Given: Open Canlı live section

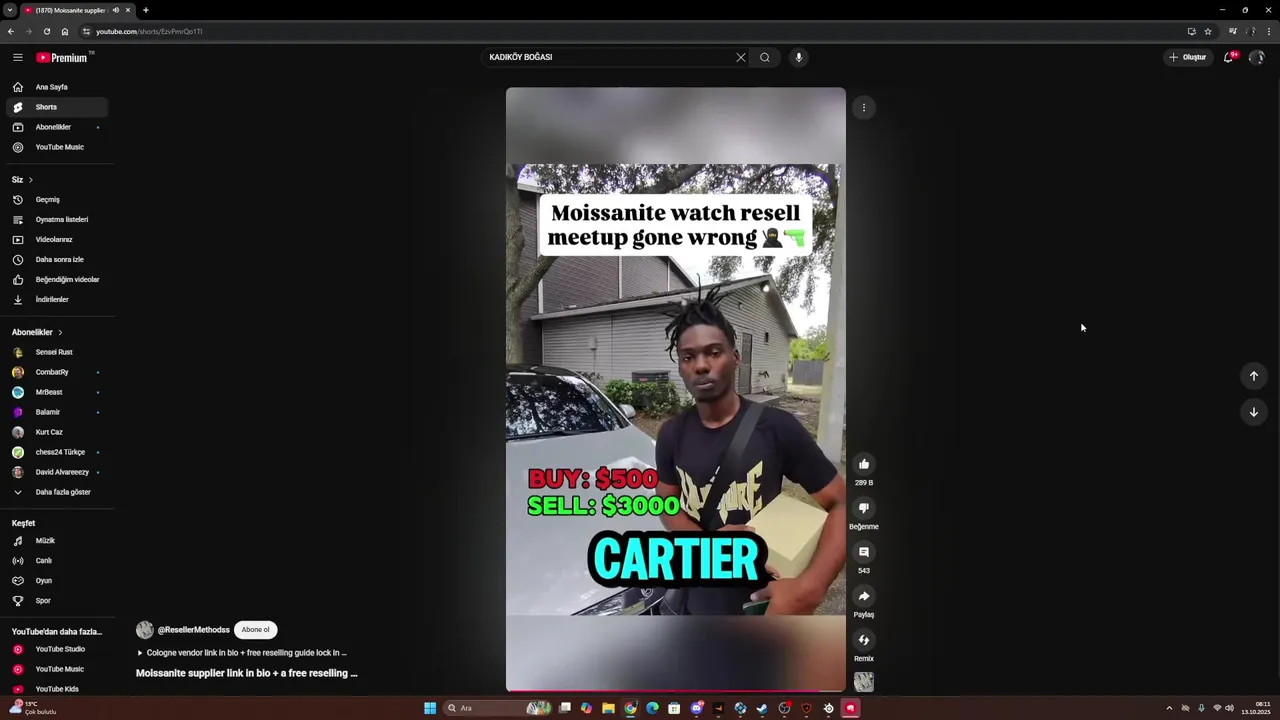Looking at the screenshot, I should click(x=56, y=561).
